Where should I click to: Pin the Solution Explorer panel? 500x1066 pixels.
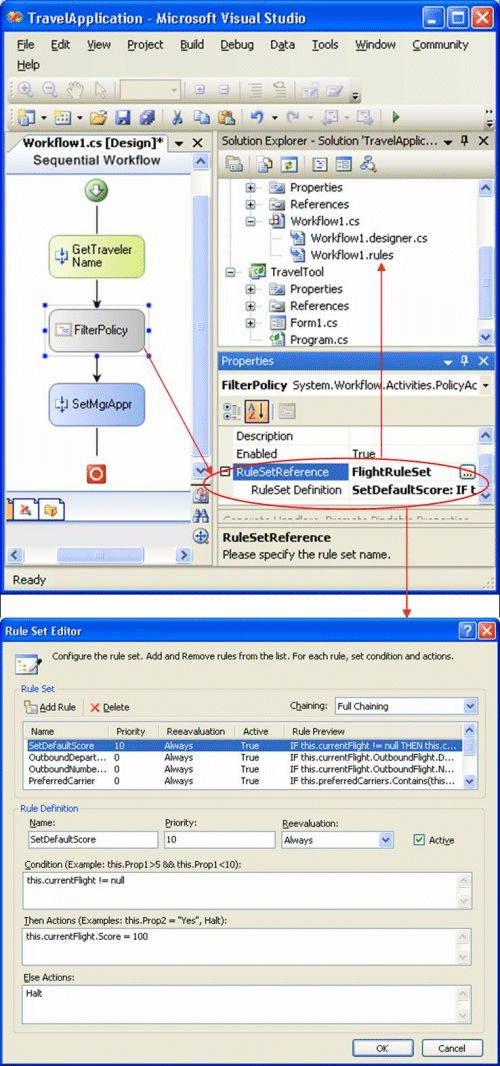tap(465, 141)
